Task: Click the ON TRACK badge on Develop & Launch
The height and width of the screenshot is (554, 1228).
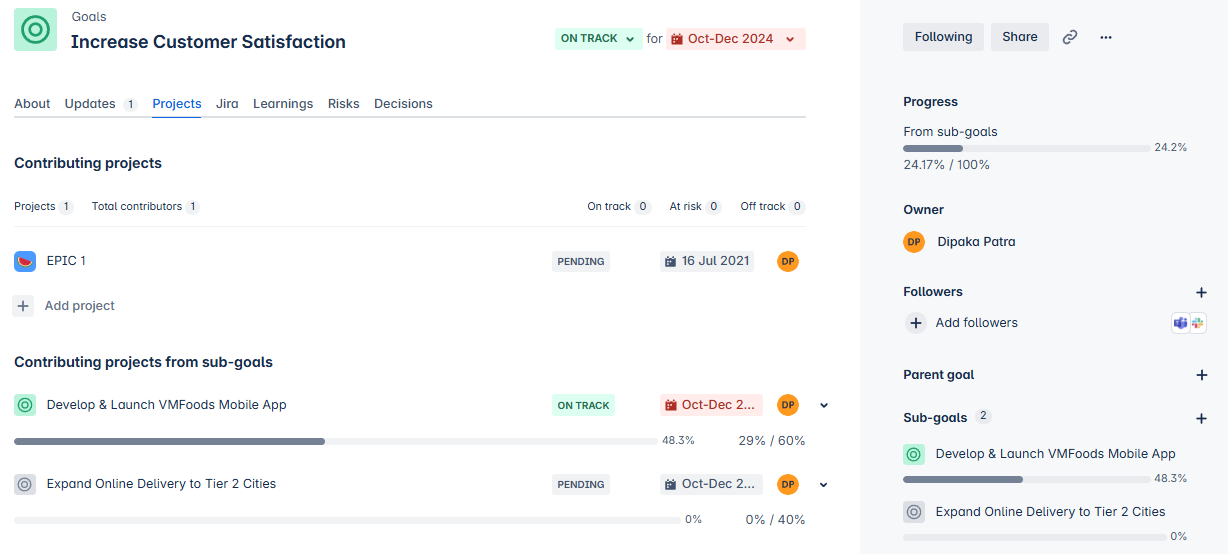Action: [583, 406]
